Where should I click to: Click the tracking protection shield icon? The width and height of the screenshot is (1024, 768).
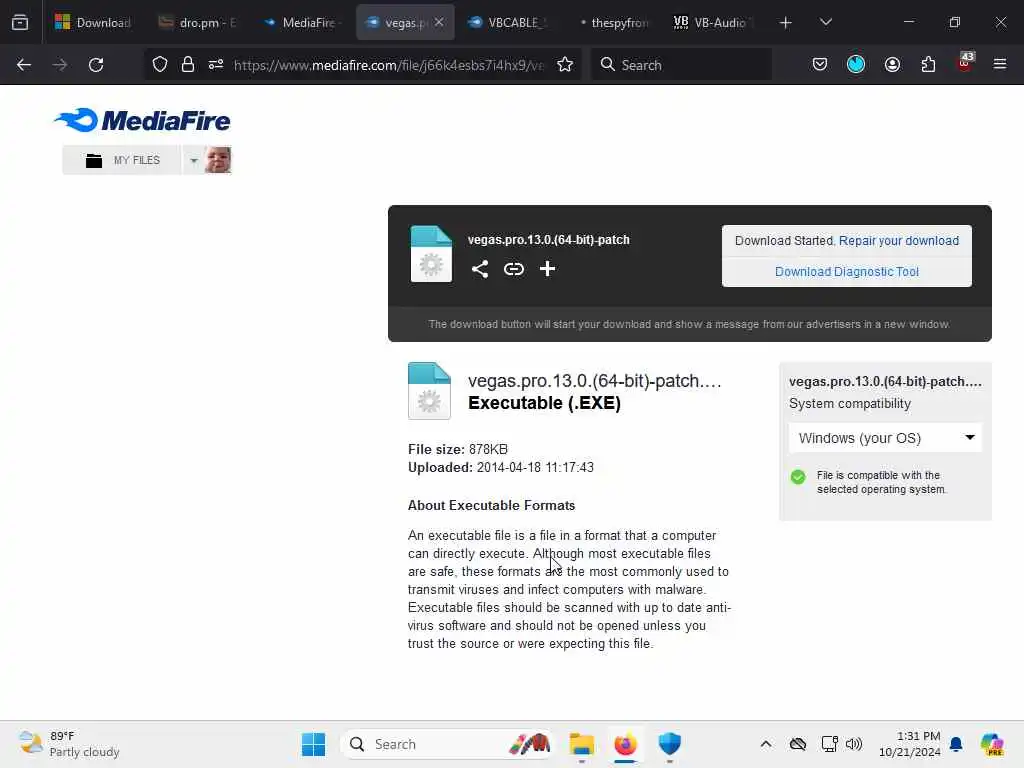(160, 65)
